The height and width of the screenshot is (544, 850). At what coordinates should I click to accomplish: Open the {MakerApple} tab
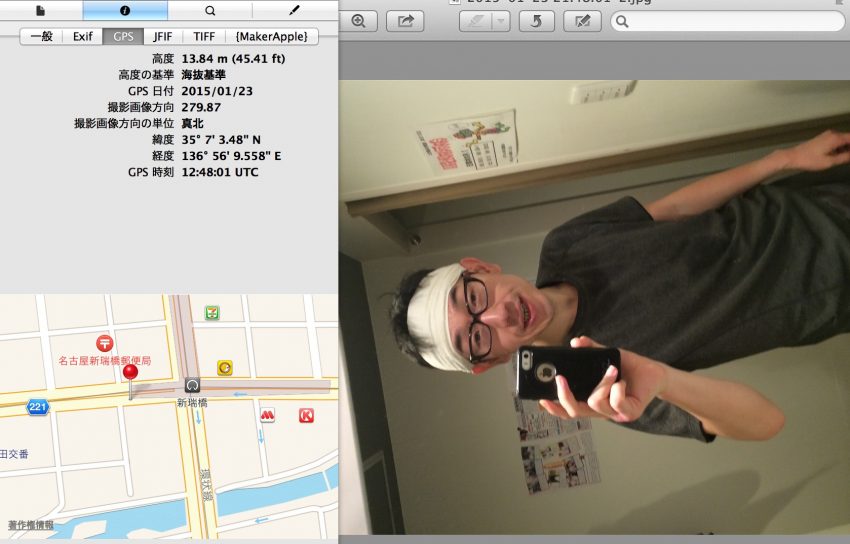click(272, 36)
